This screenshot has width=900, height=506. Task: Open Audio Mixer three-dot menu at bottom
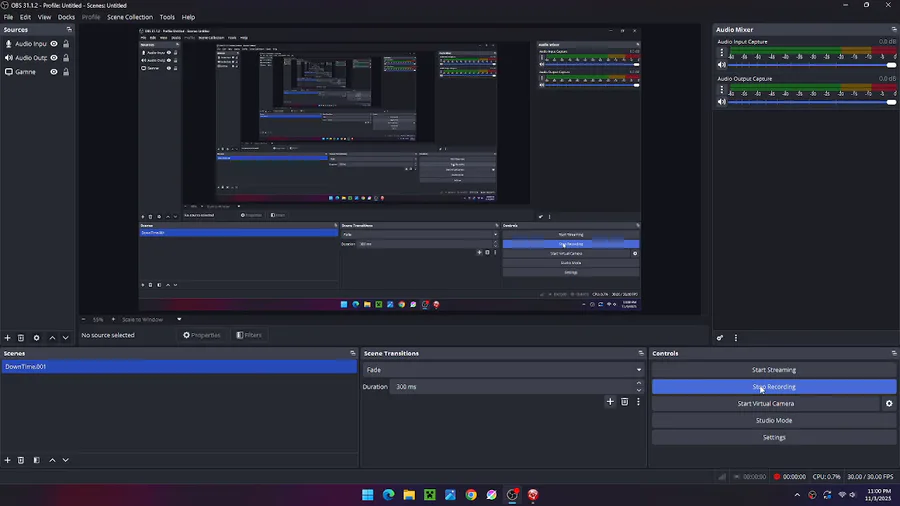[x=736, y=338]
